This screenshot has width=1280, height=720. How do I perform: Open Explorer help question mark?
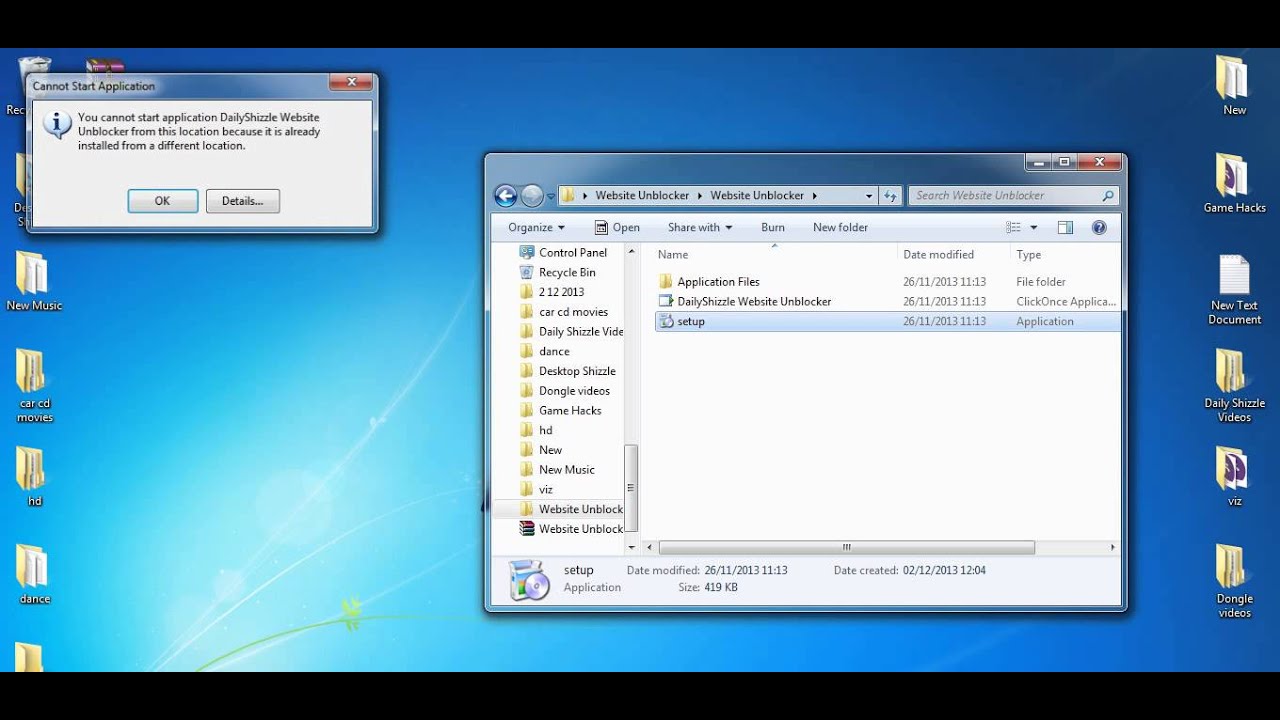click(x=1099, y=227)
